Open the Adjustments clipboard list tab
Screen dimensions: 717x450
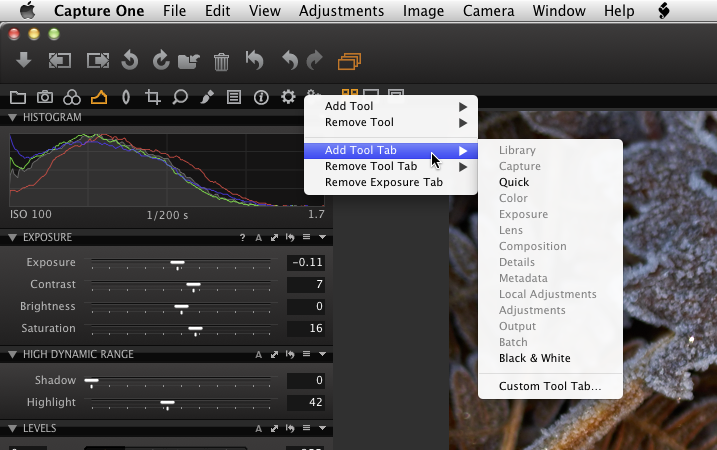pyautogui.click(x=234, y=97)
